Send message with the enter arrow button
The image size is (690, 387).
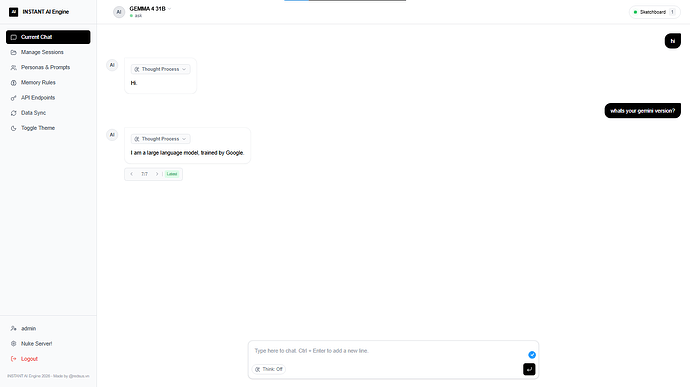pos(529,369)
